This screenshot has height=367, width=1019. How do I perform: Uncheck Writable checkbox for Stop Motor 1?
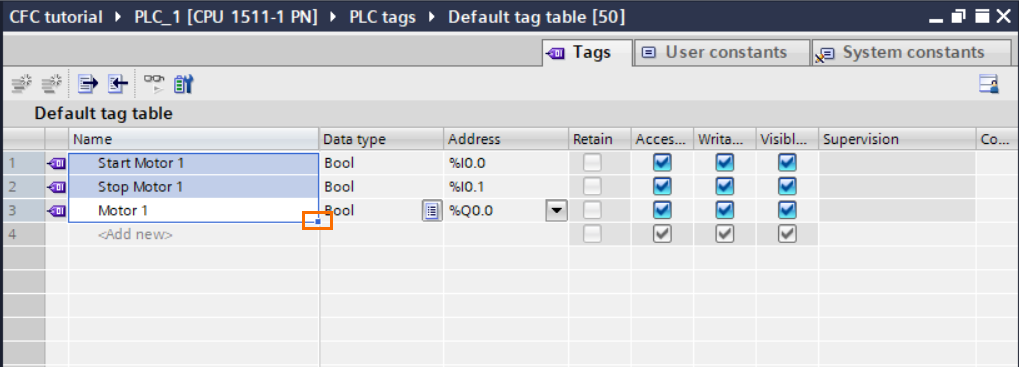coord(724,186)
